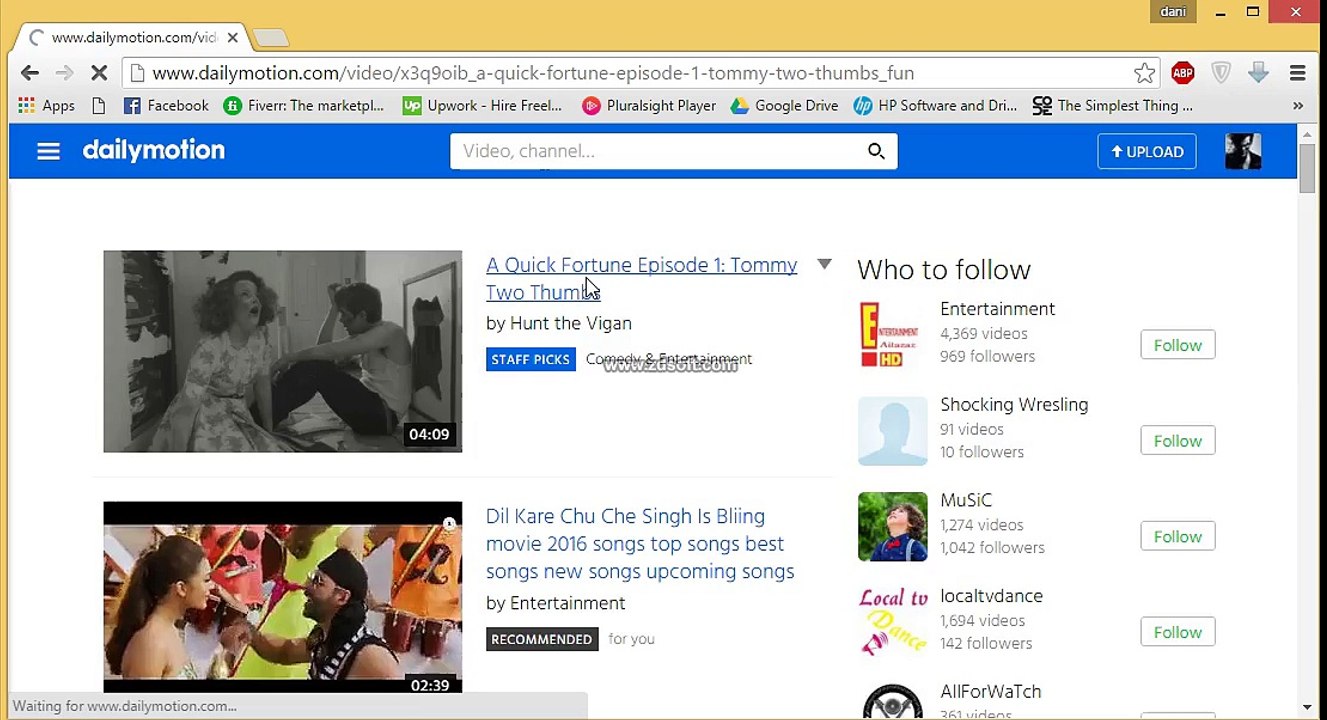Click the UPLOAD button
The image size is (1327, 720).
1147,152
